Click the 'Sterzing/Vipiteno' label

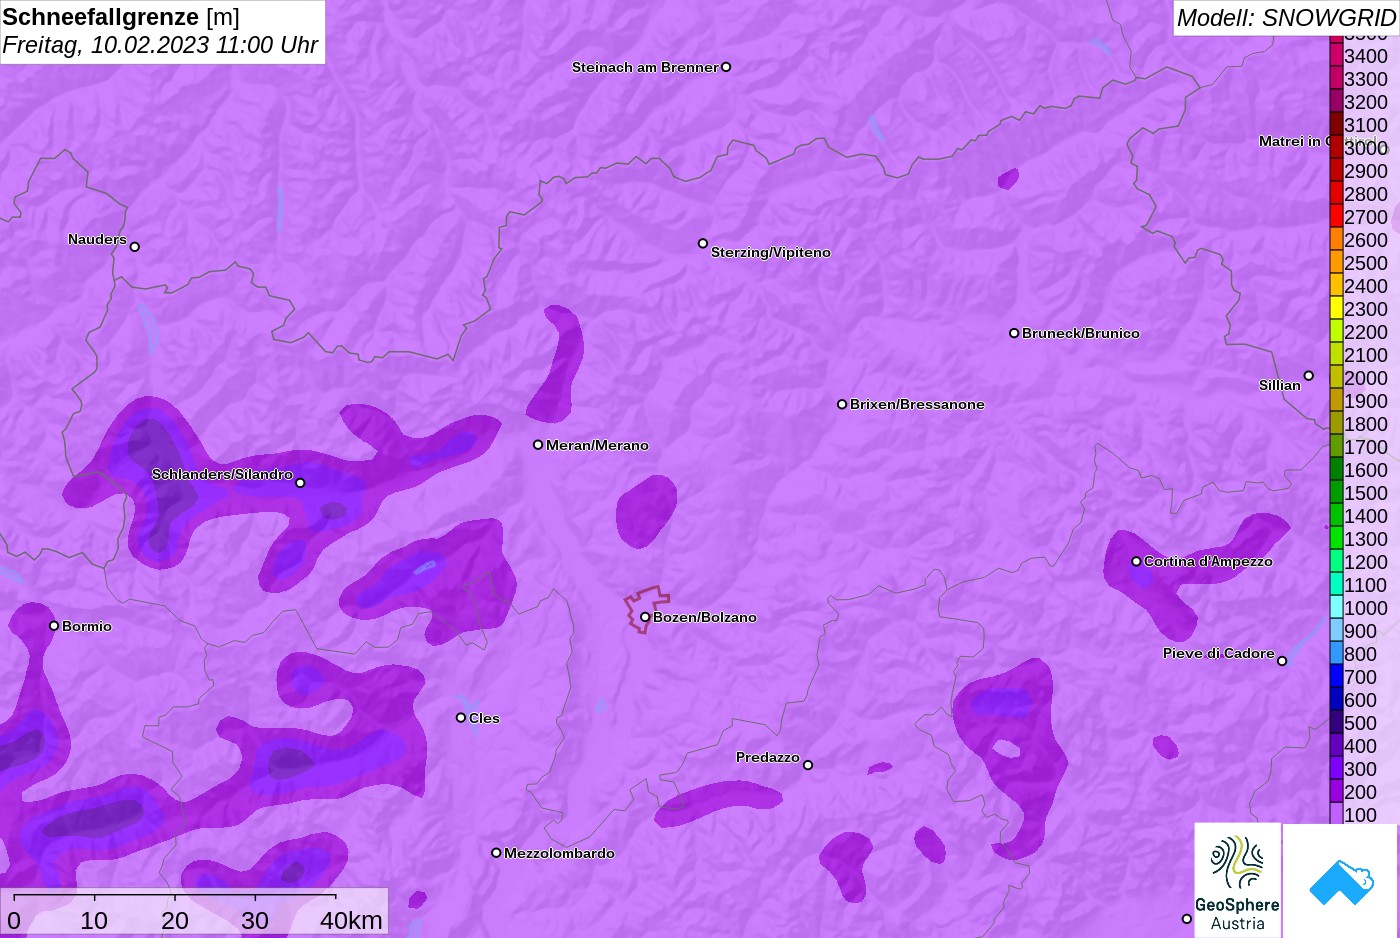click(x=771, y=252)
